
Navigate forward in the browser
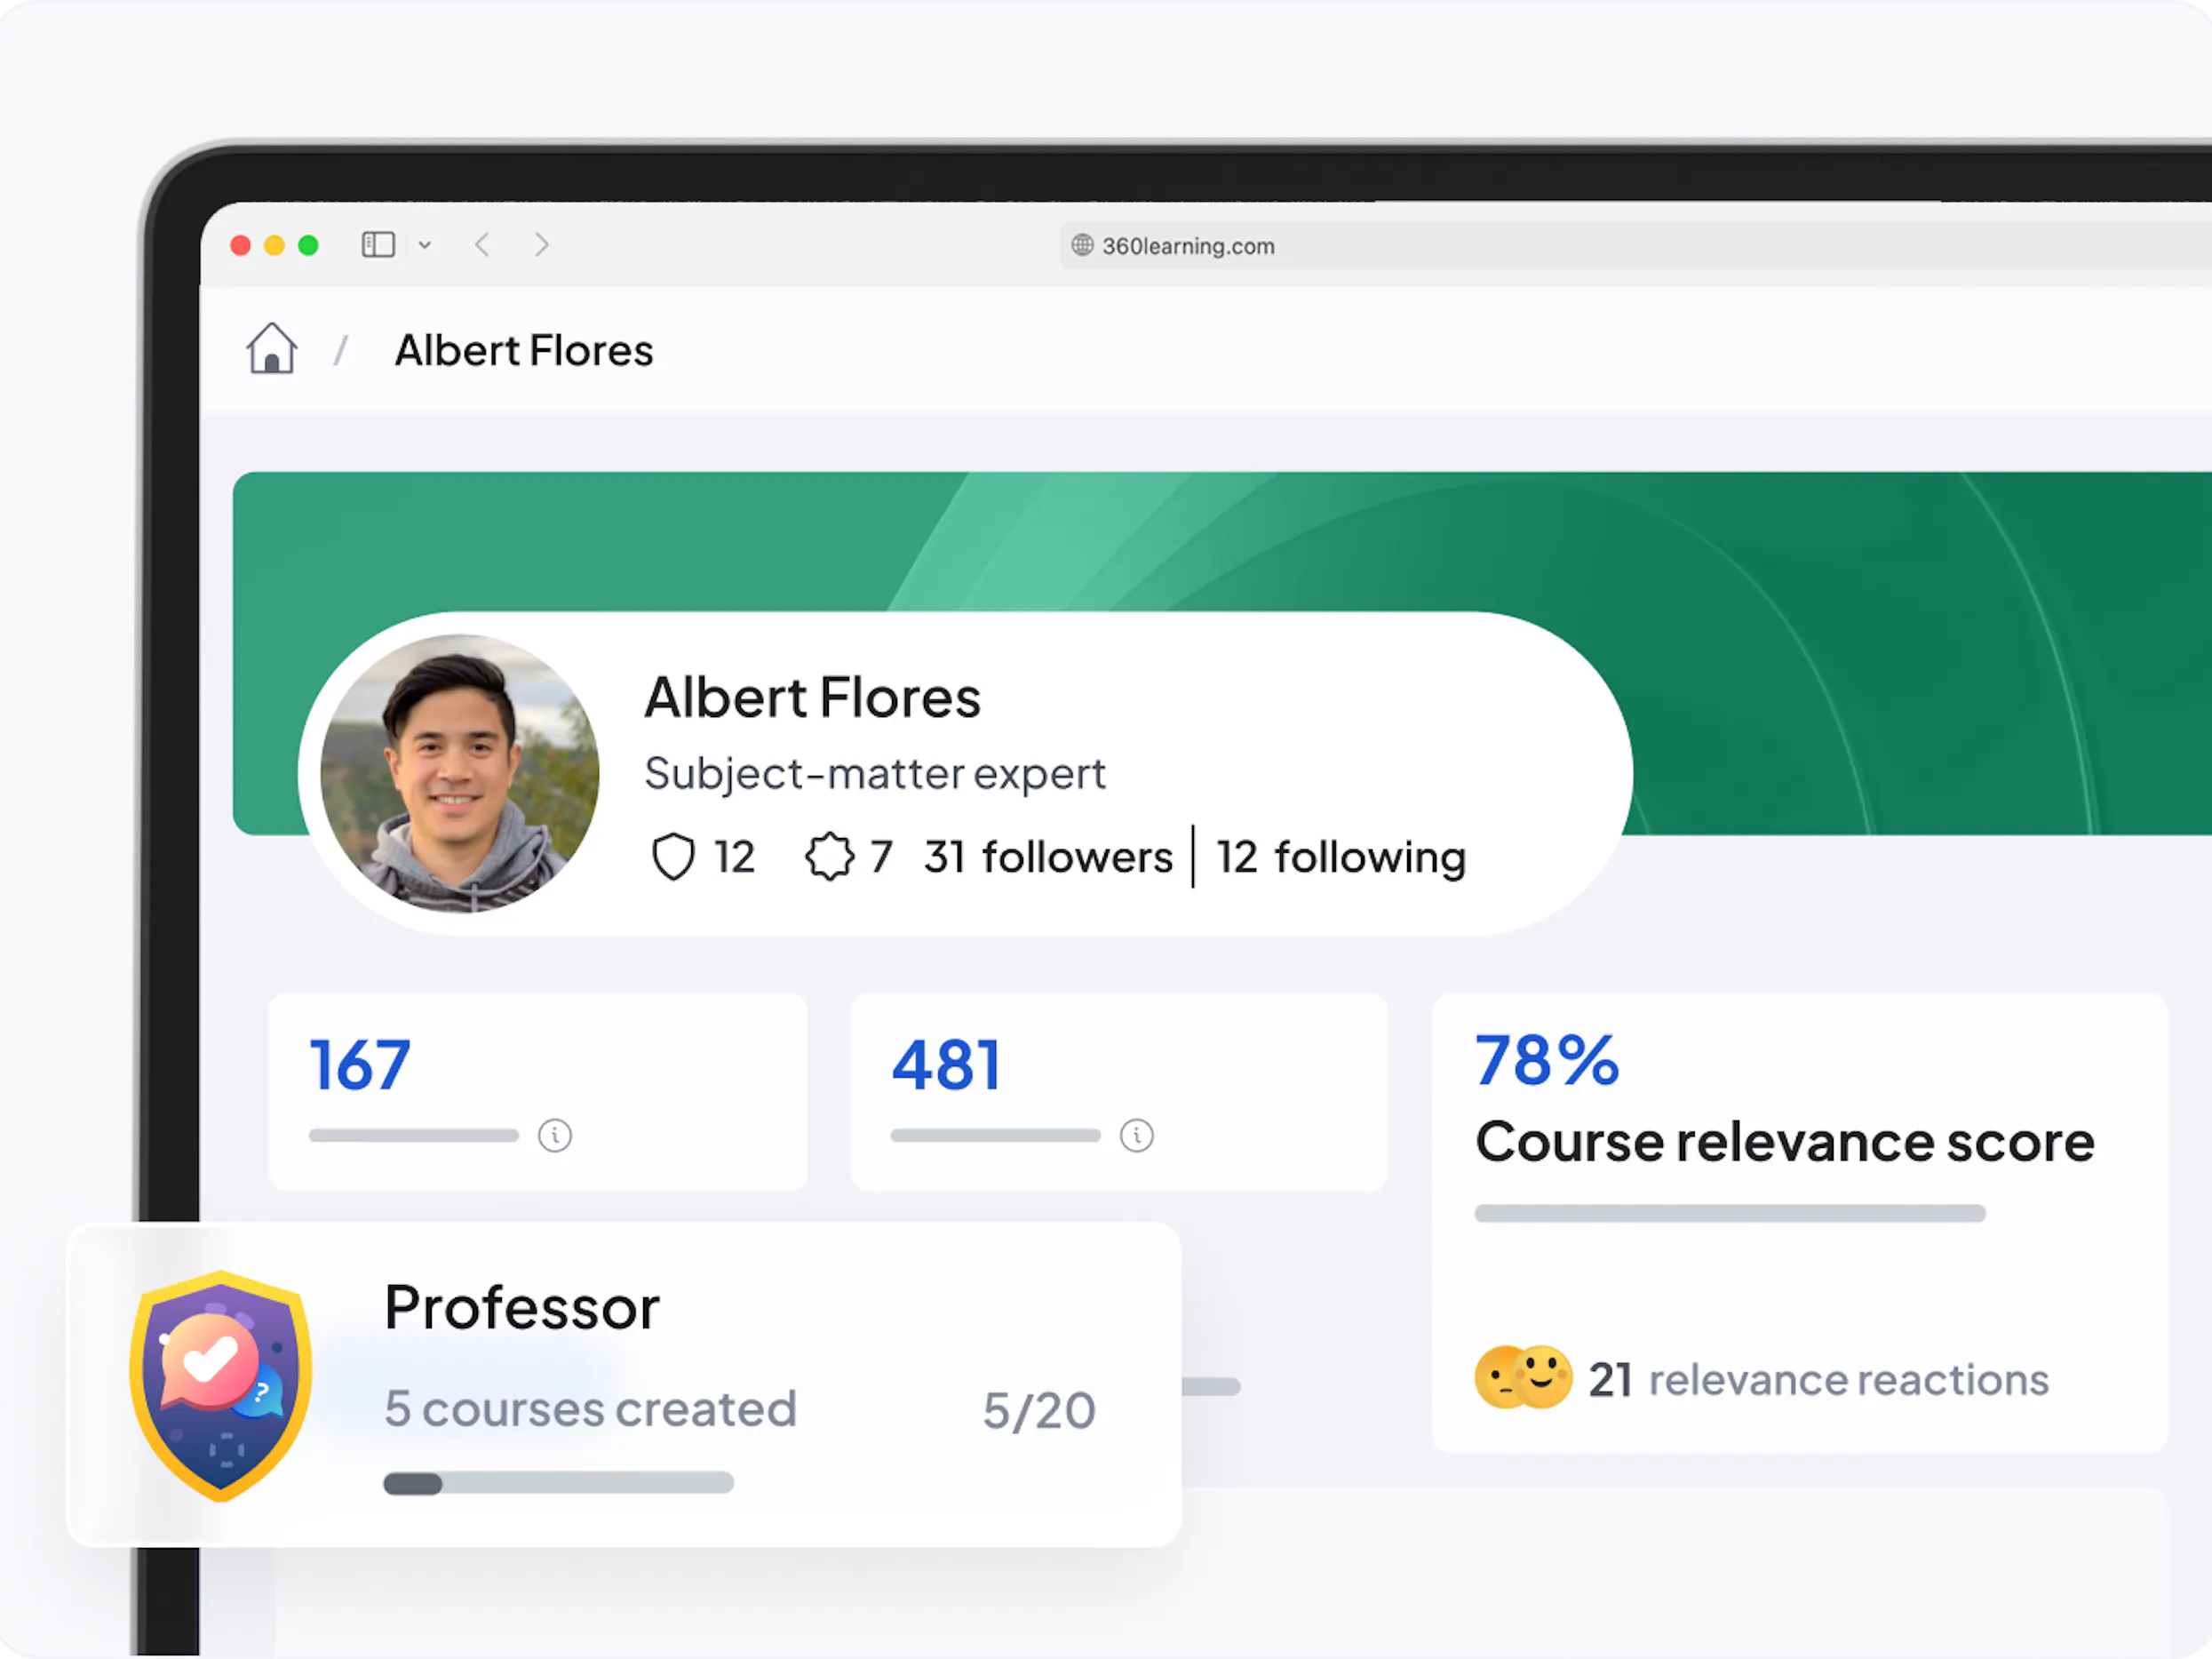click(x=542, y=245)
